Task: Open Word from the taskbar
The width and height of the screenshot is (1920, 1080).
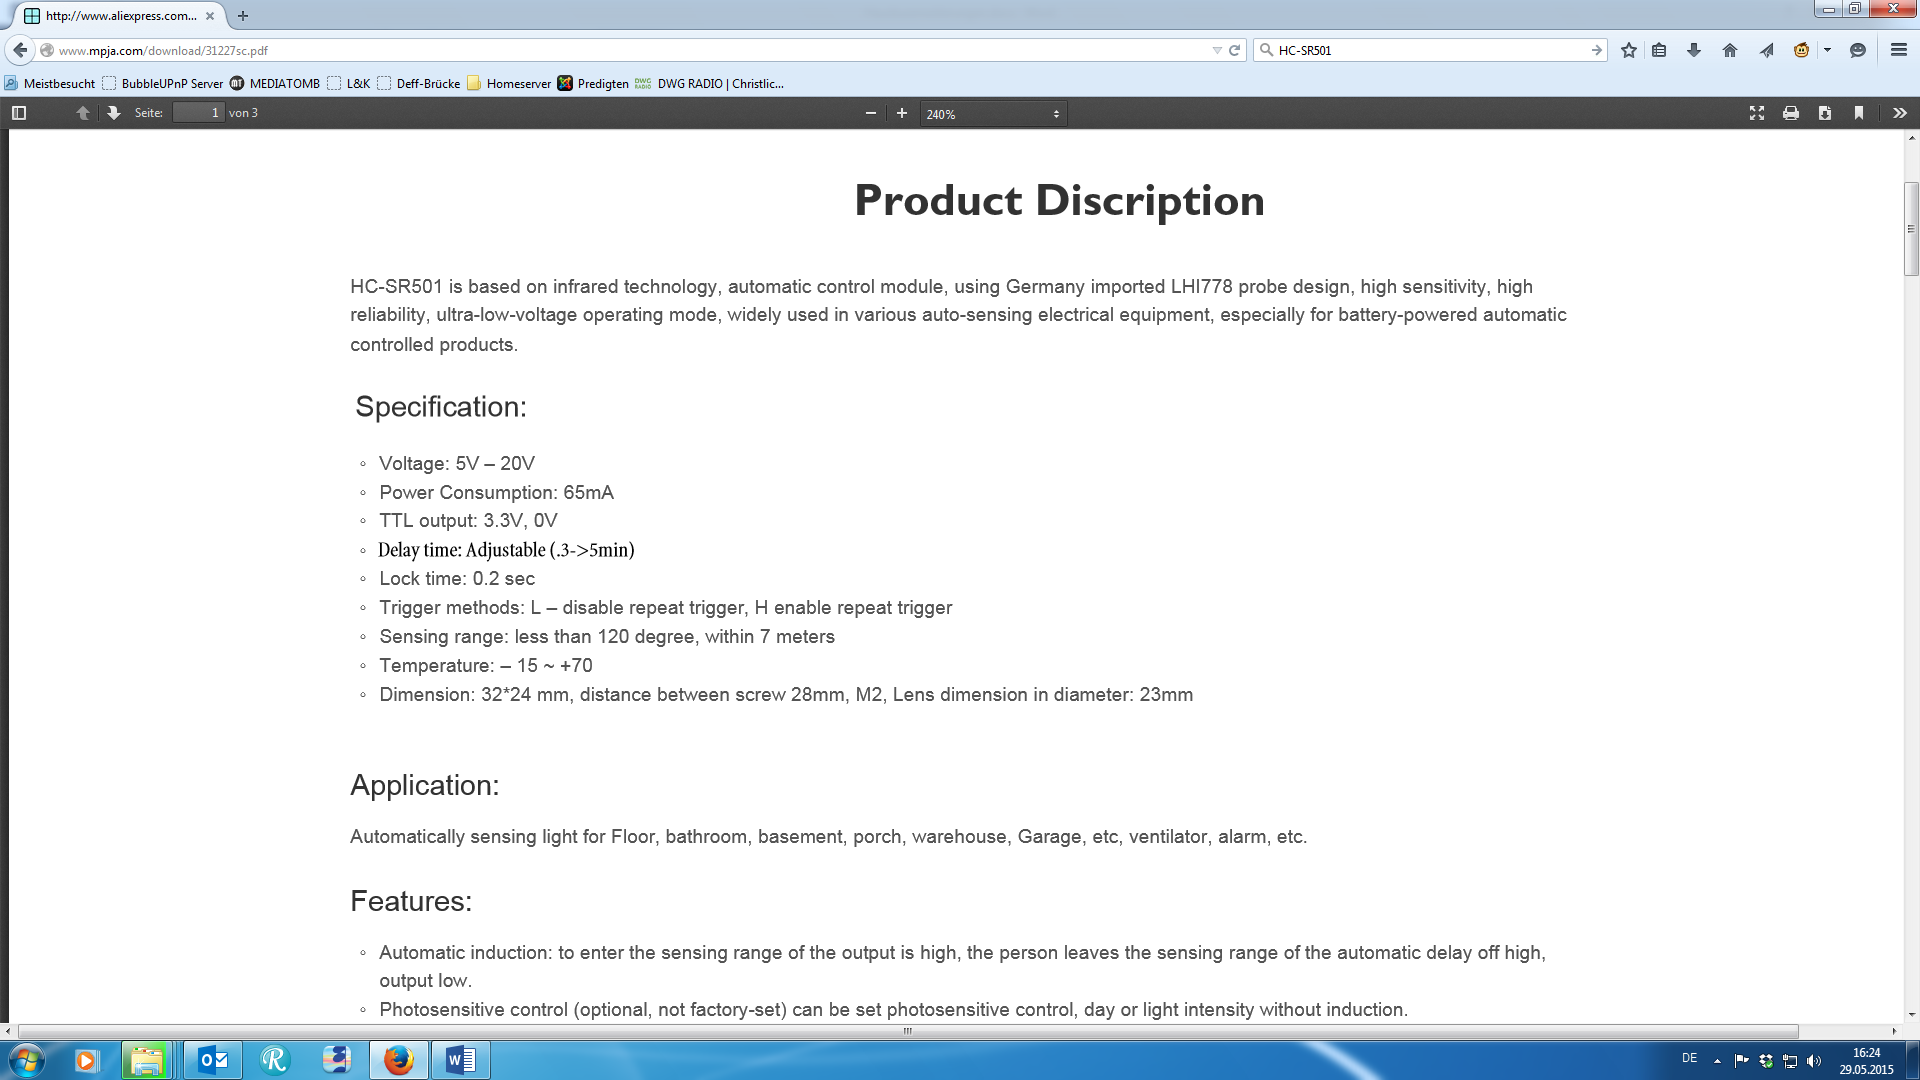Action: (x=461, y=1060)
